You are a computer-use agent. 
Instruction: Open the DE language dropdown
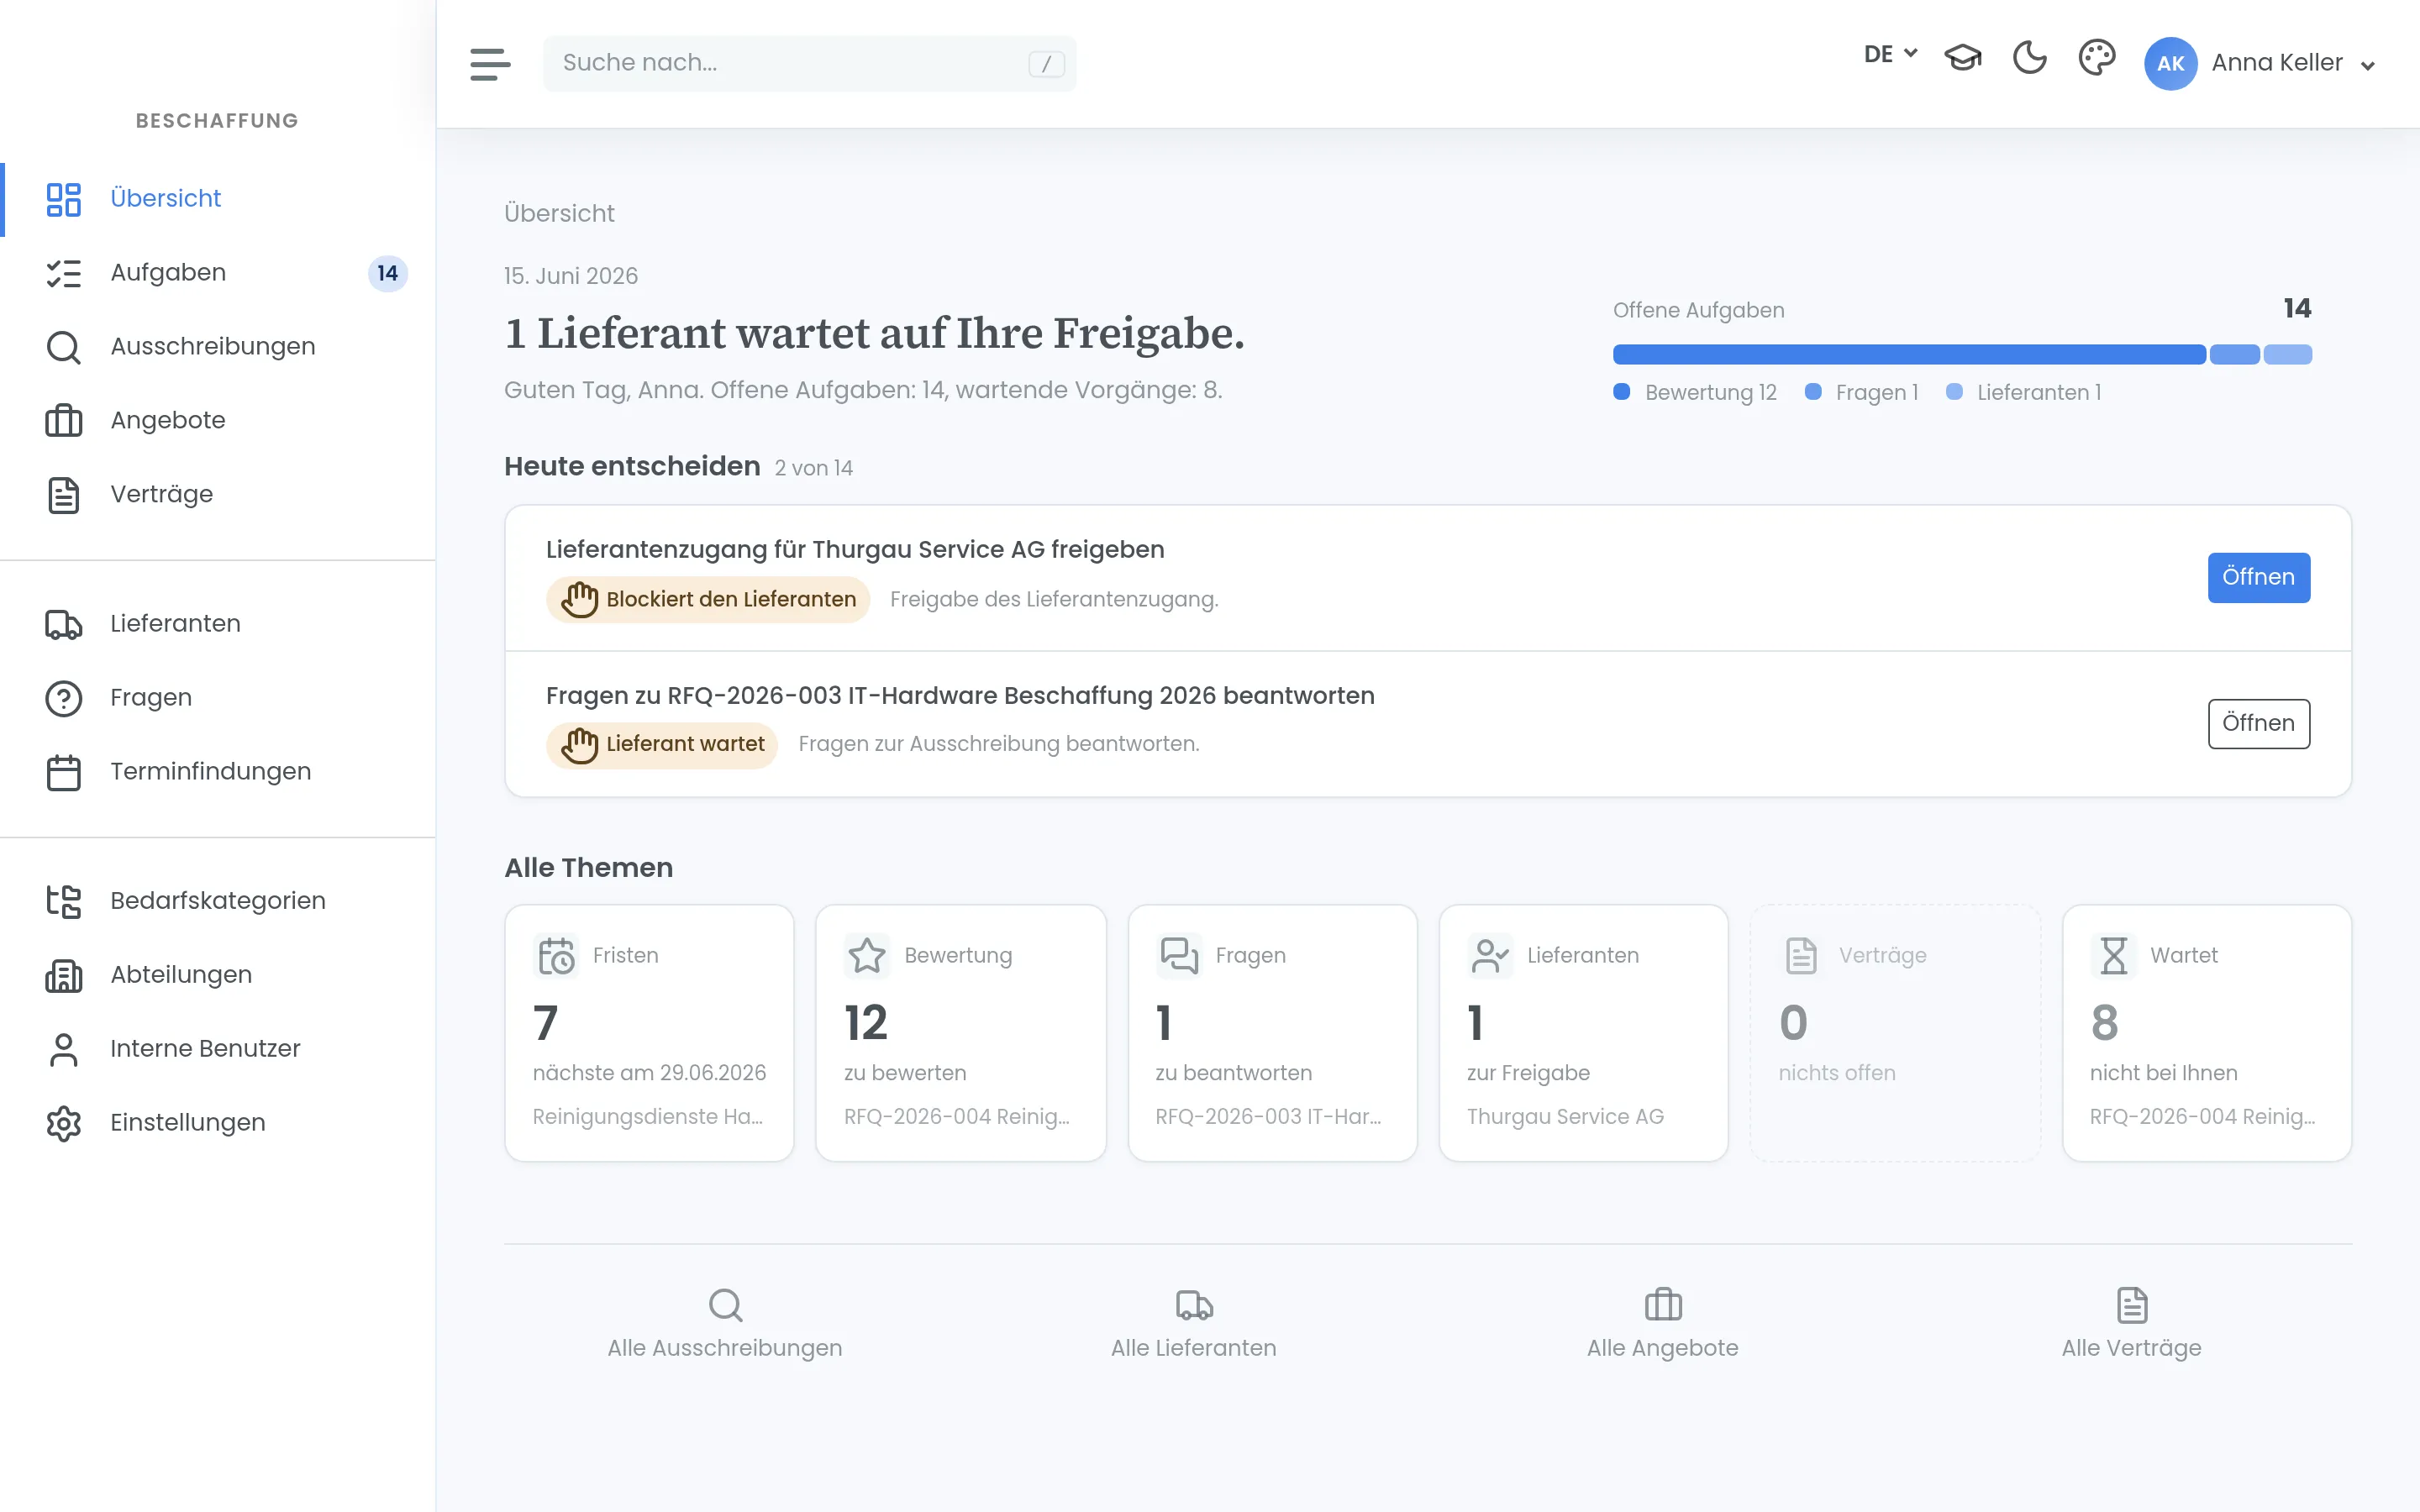pos(1890,54)
